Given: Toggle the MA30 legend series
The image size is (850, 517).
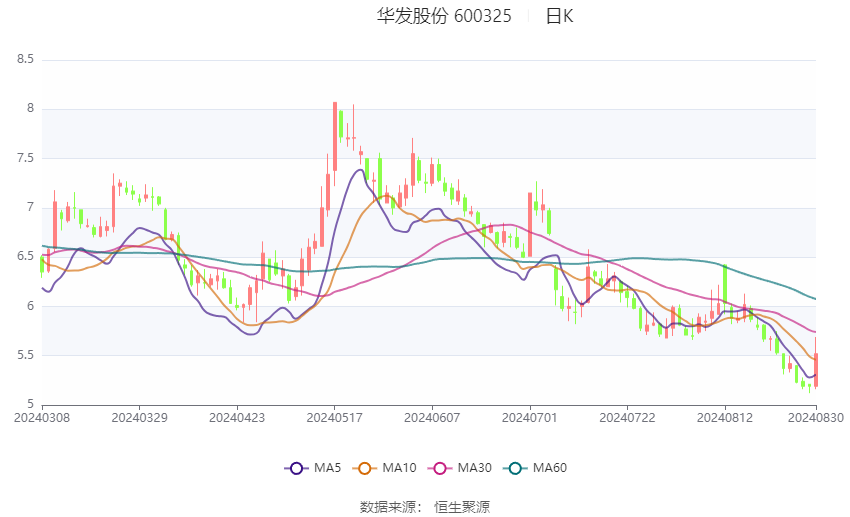Looking at the screenshot, I should click(460, 468).
